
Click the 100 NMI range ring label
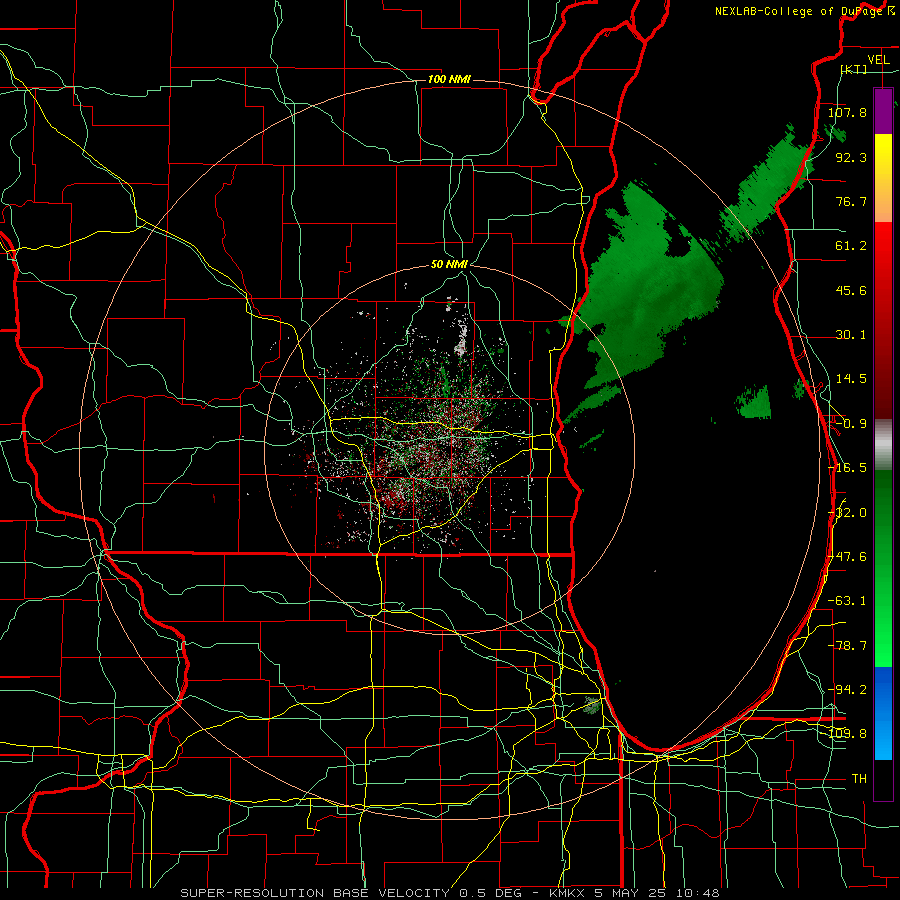(449, 79)
